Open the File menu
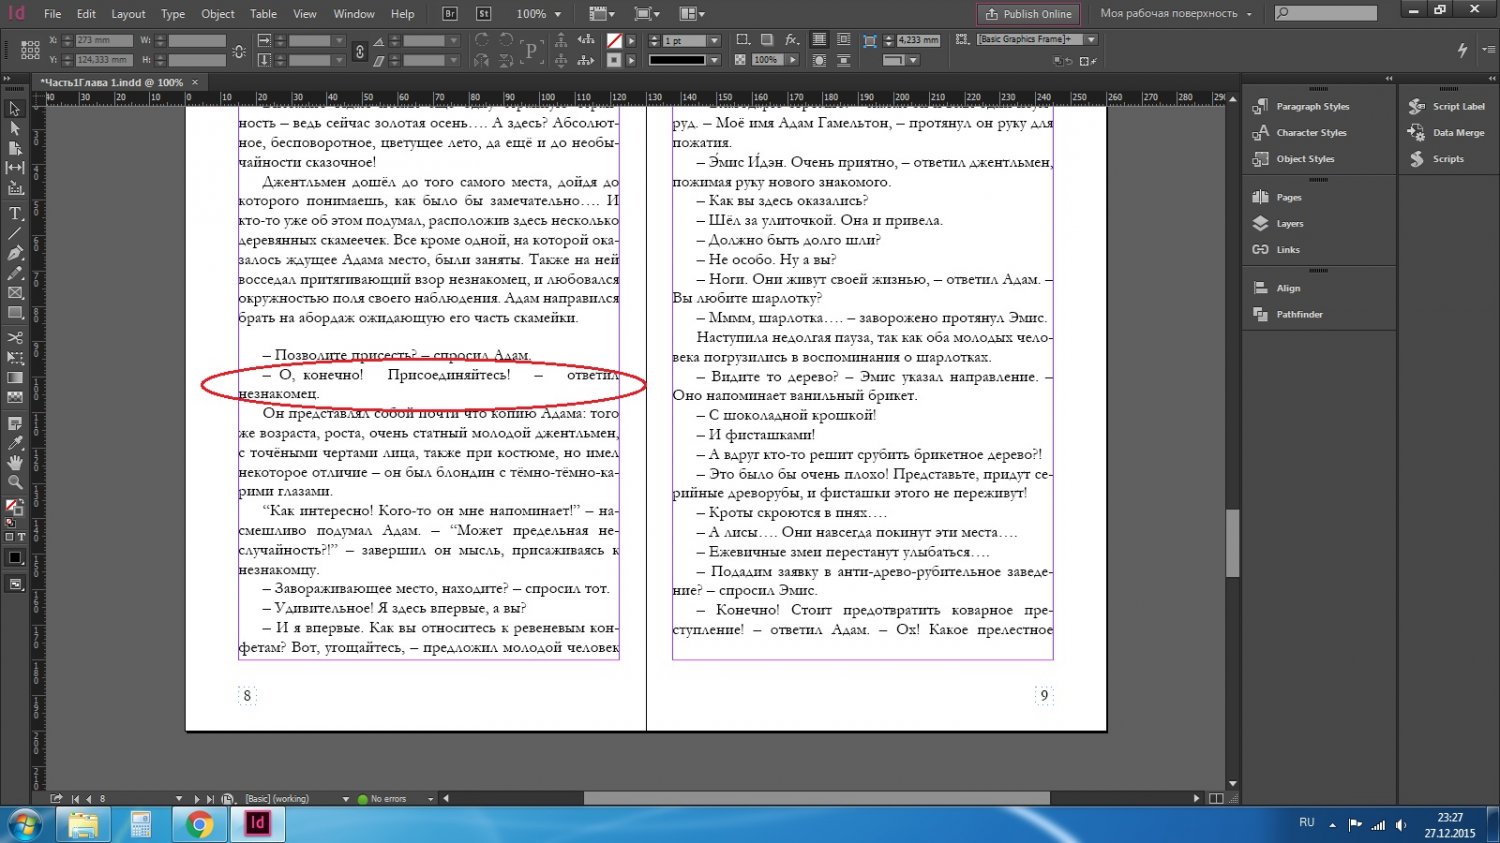Screen dimensions: 1500x843 tap(53, 14)
